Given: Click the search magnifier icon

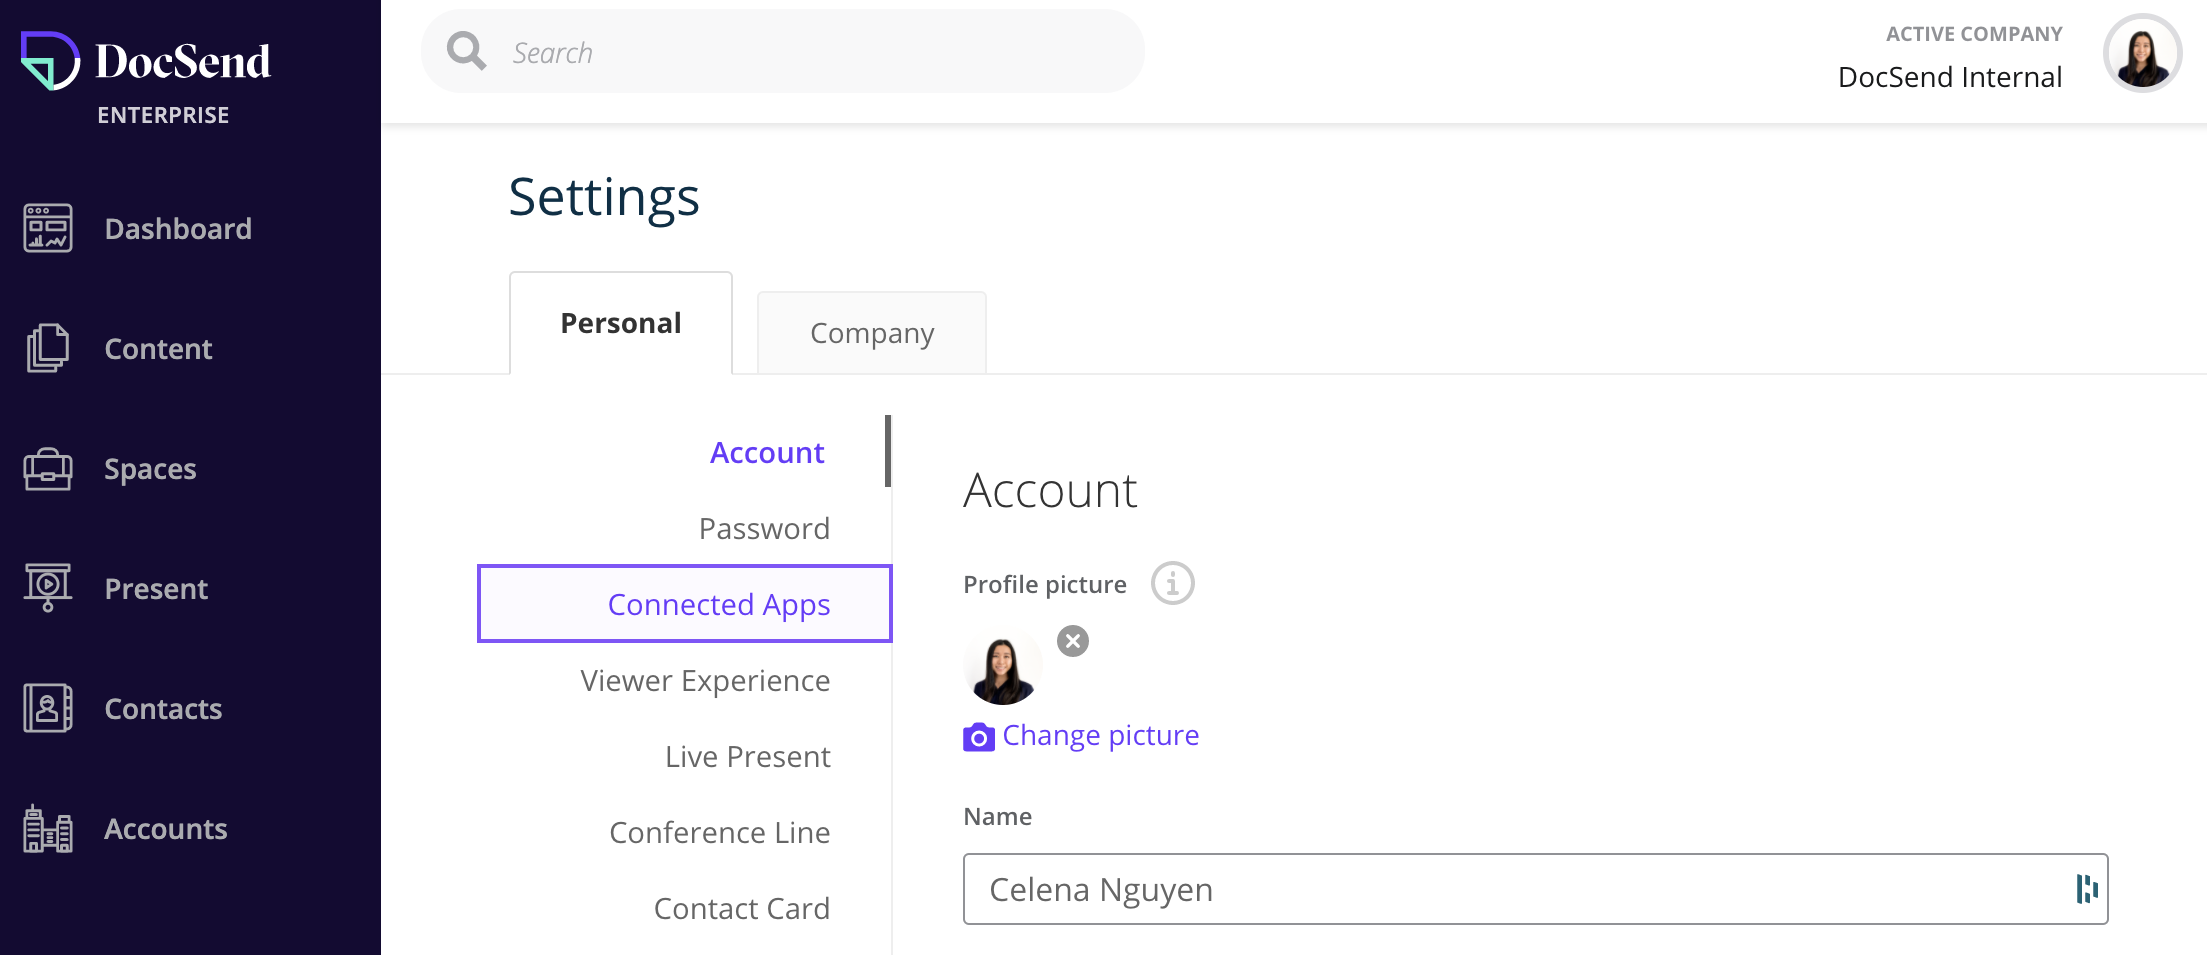Looking at the screenshot, I should tap(465, 50).
